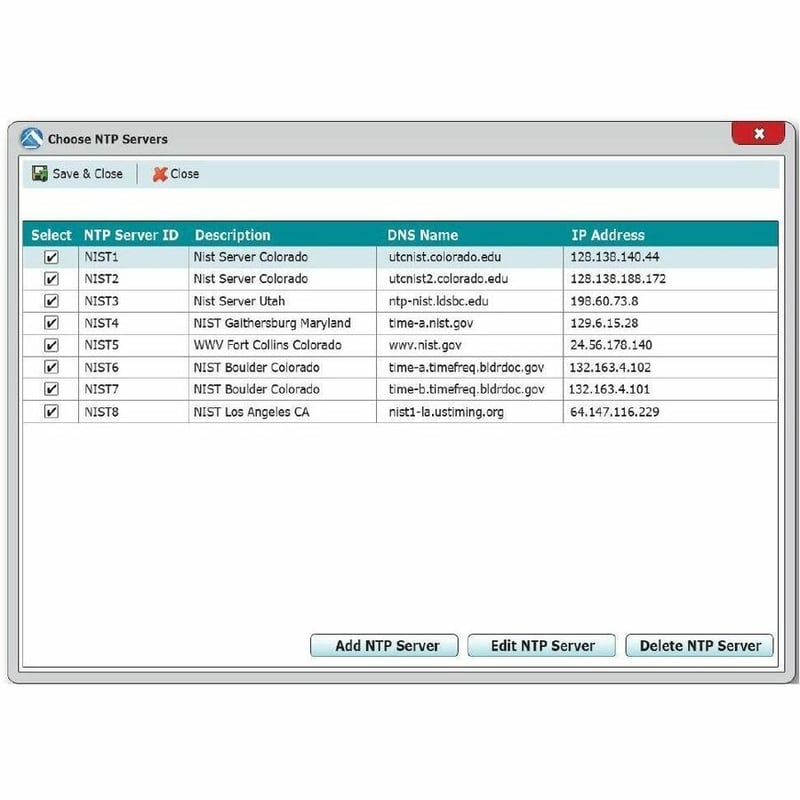This screenshot has width=800, height=800.
Task: Click the Delete NTP Server button
Action: (699, 645)
